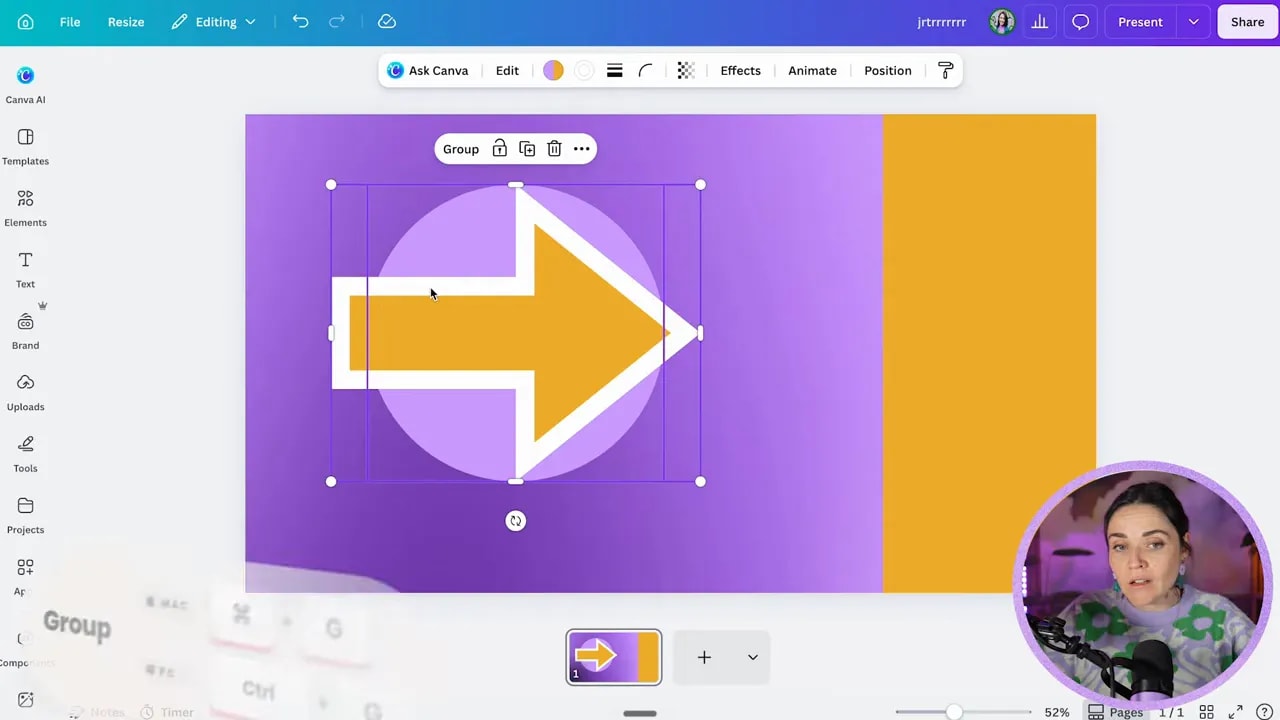Toggle the Pages panel button
Image resolution: width=1280 pixels, height=720 pixels.
(1115, 712)
